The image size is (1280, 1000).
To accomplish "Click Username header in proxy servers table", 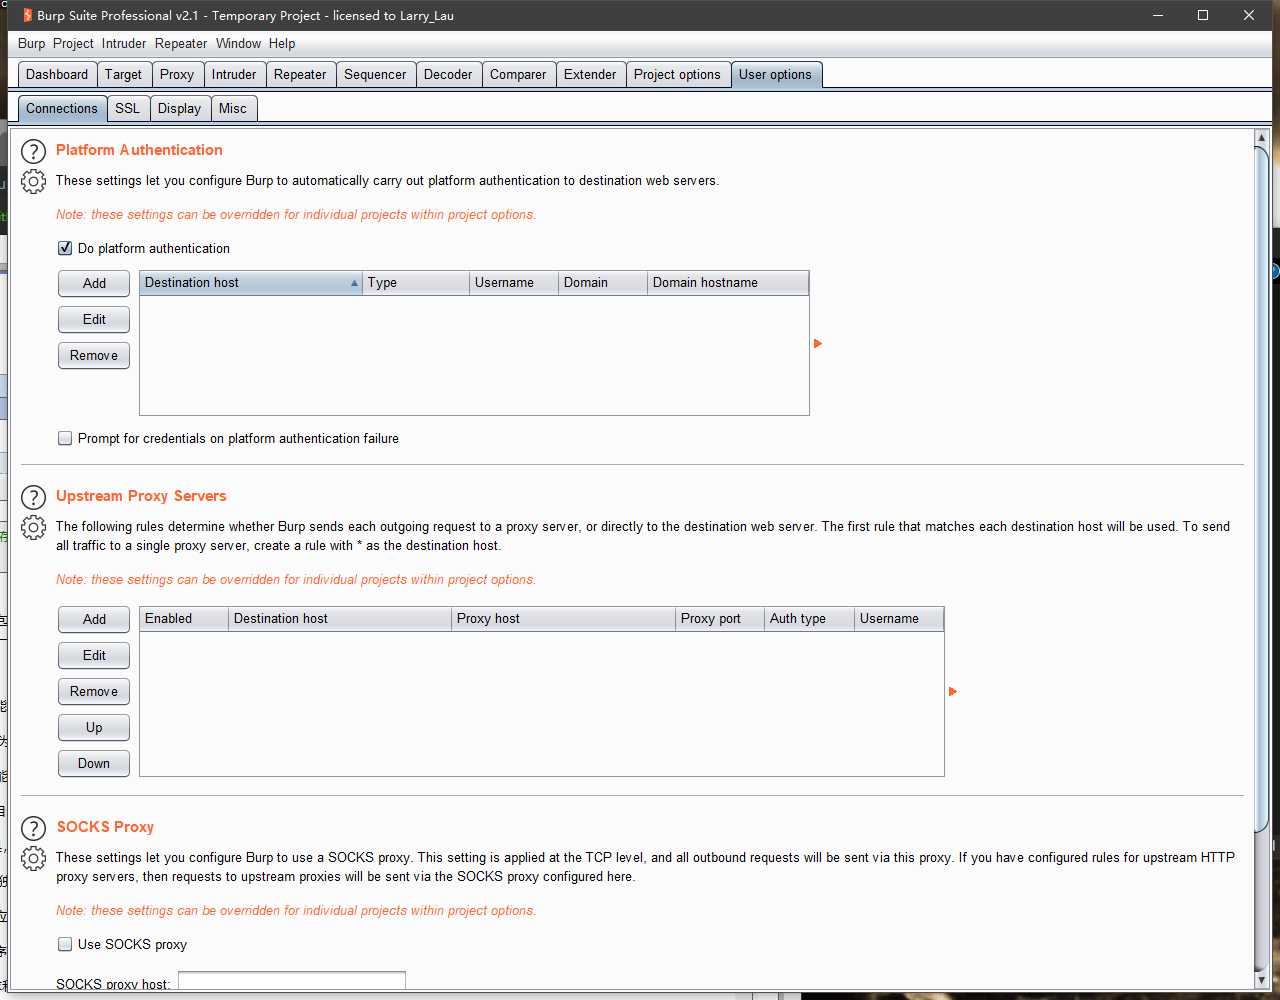I will pyautogui.click(x=899, y=619).
